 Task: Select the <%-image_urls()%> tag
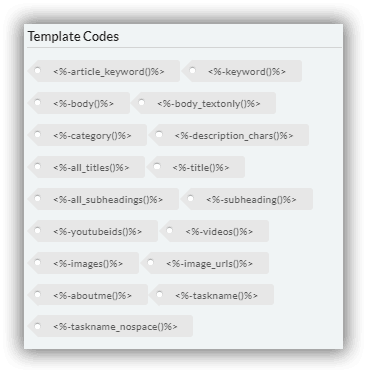click(205, 263)
